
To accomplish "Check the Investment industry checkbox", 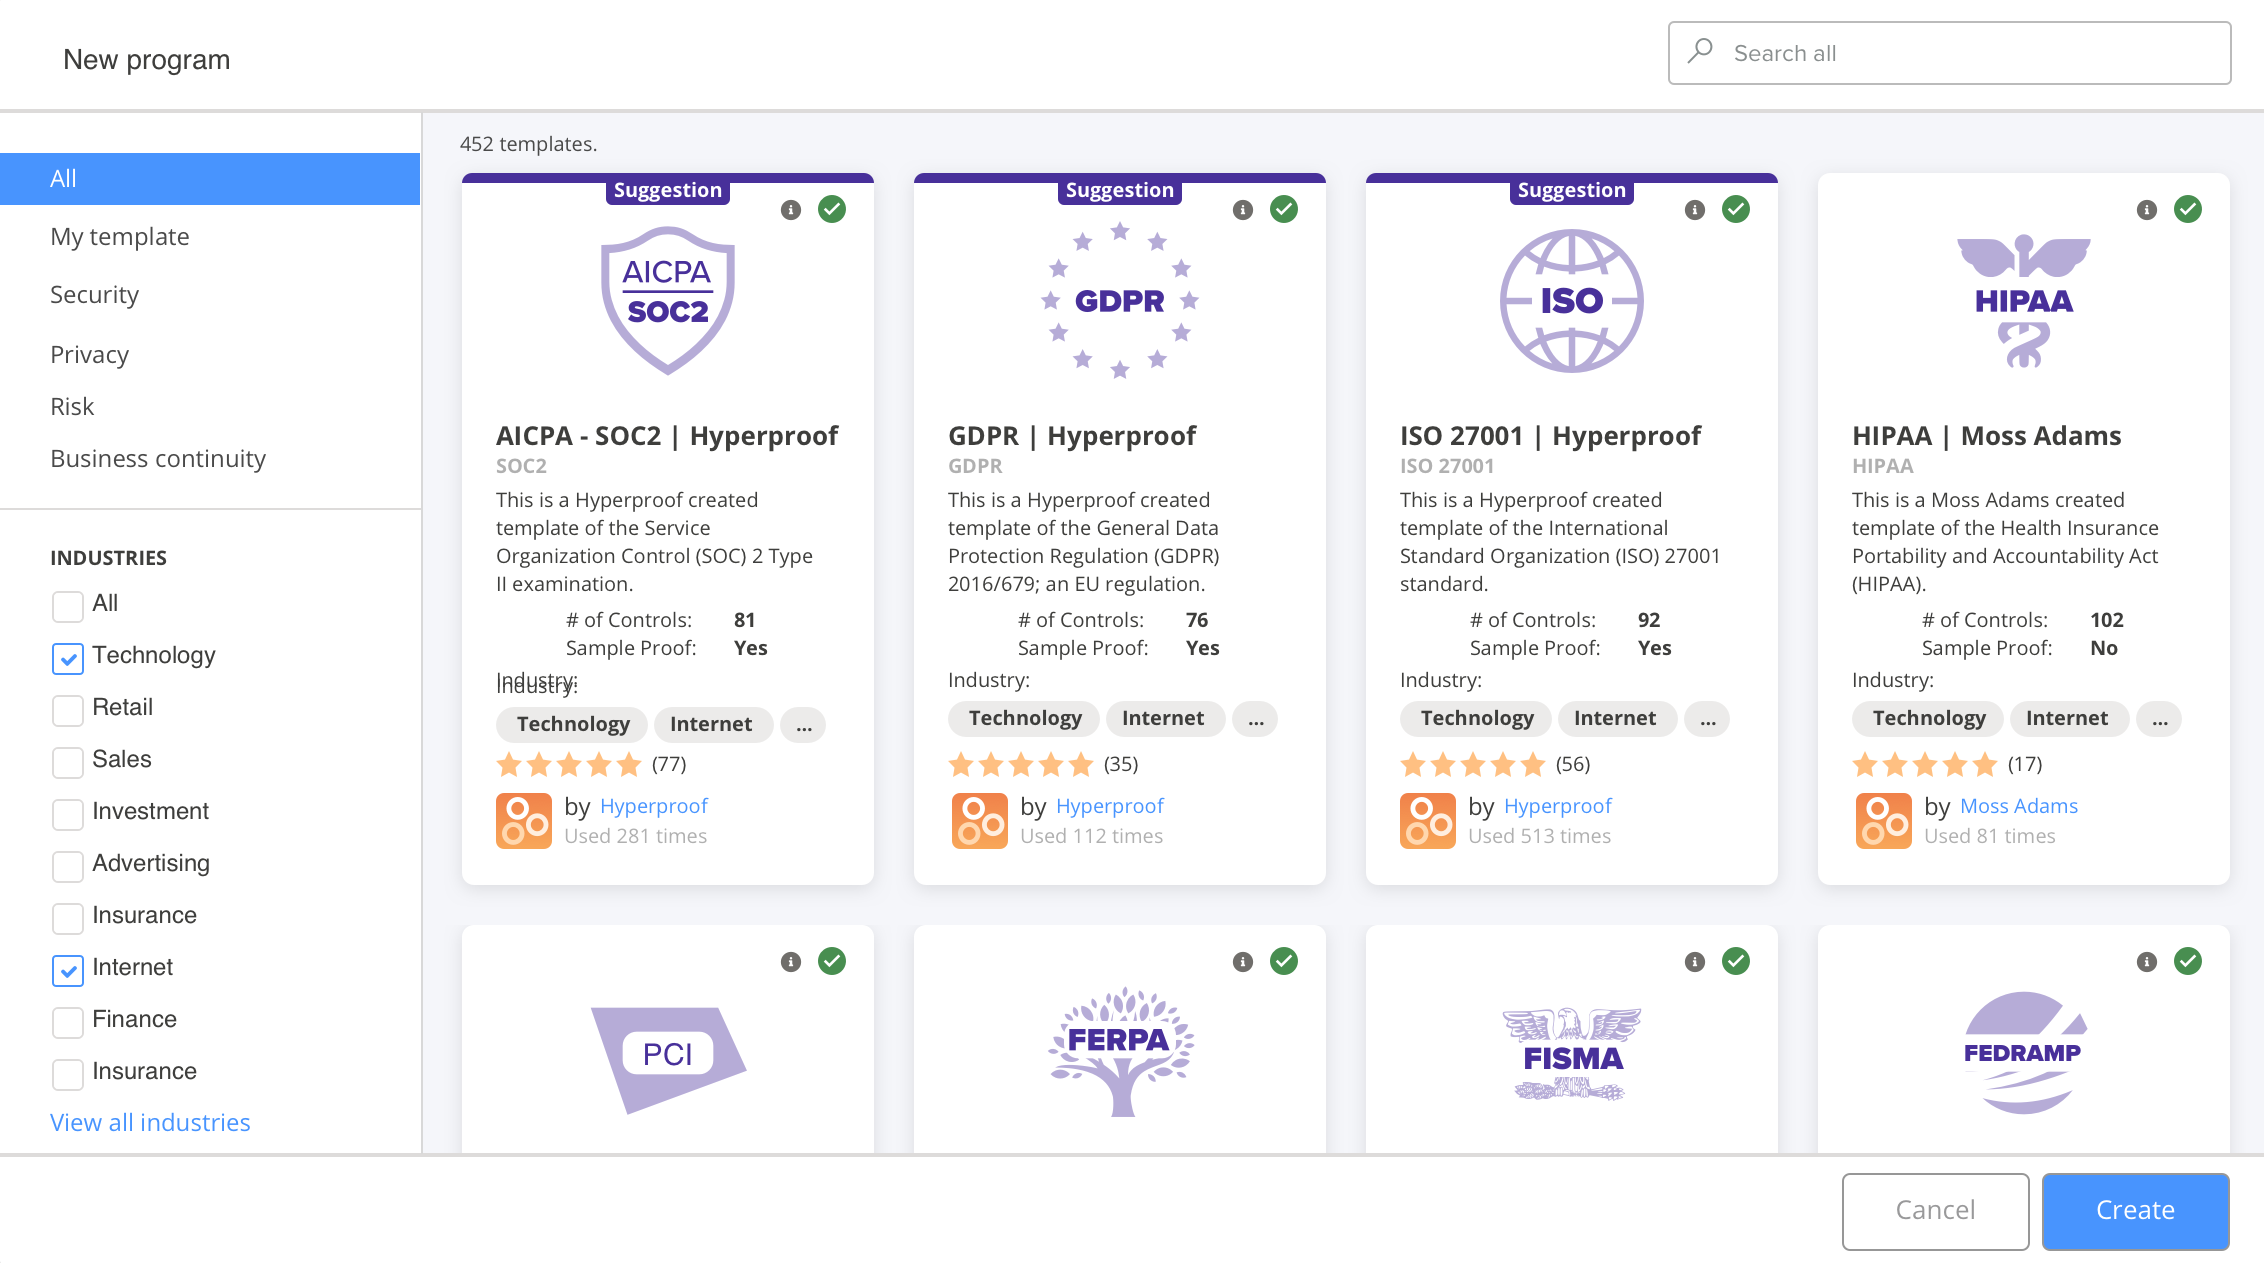I will (x=68, y=814).
